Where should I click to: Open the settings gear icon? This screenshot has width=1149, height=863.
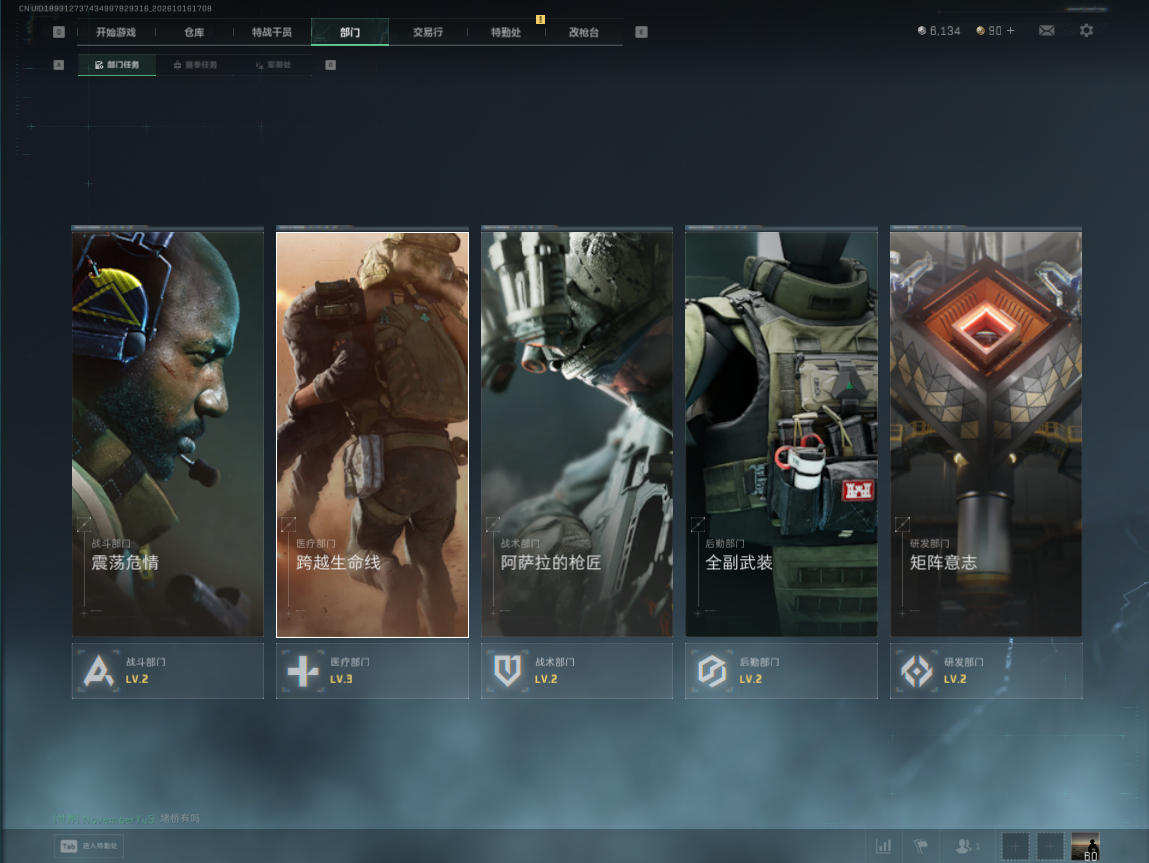[x=1086, y=31]
